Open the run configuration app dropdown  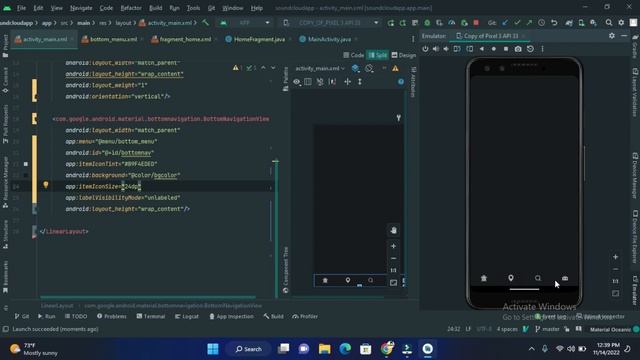(245, 23)
